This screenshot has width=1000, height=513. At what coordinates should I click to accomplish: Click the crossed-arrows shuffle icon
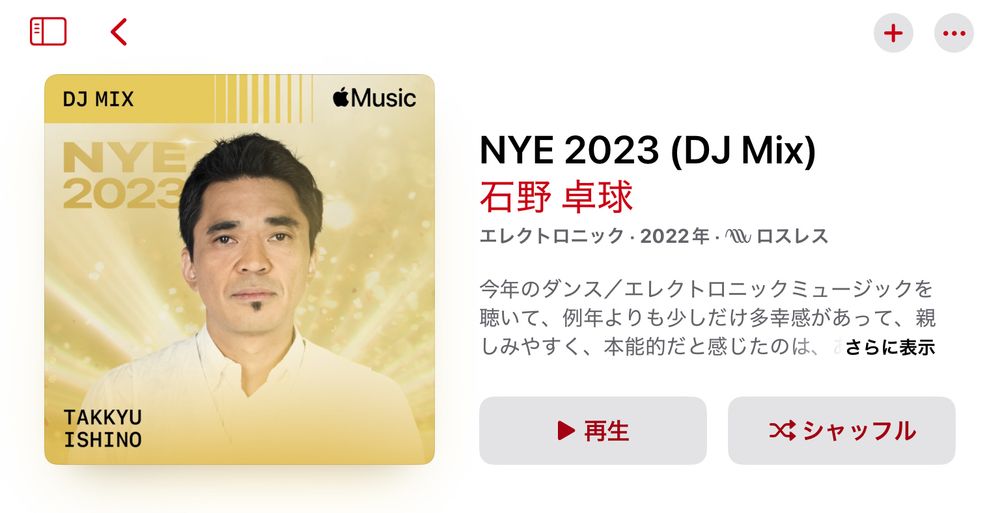tap(782, 431)
